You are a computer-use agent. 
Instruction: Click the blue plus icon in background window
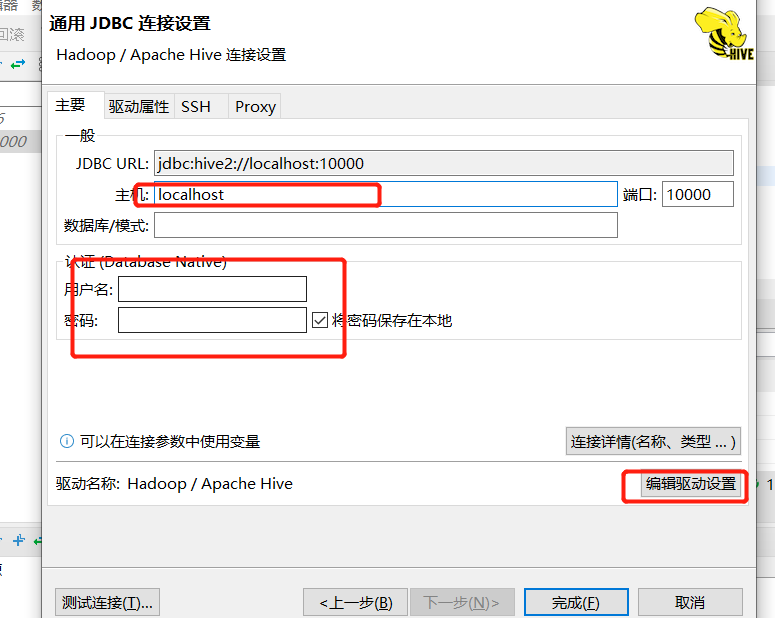coord(19,540)
